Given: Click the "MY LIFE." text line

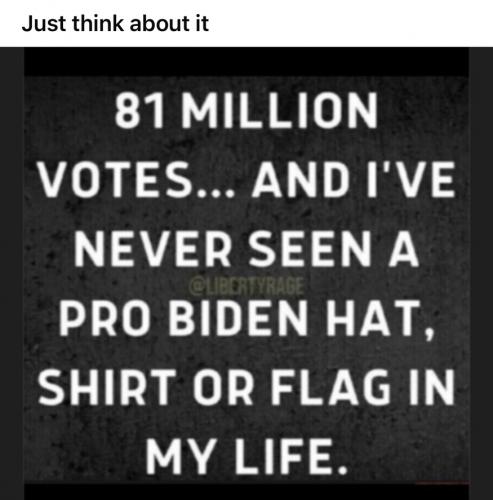Looking at the screenshot, I should click(246, 456).
